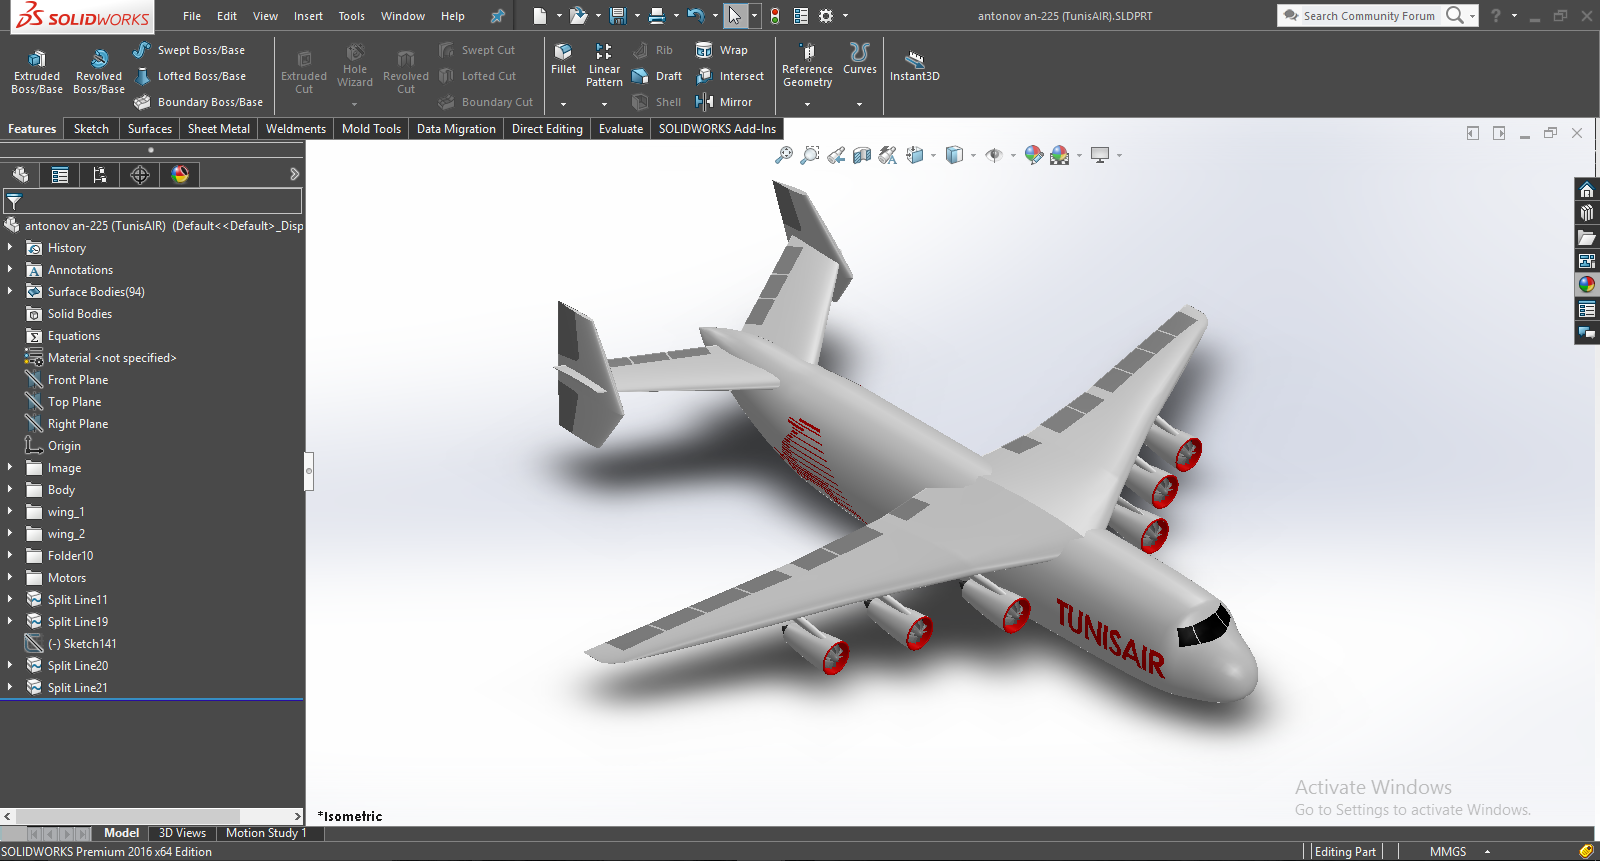This screenshot has height=861, width=1600.
Task: Select the Origin tree item
Action: 64,445
